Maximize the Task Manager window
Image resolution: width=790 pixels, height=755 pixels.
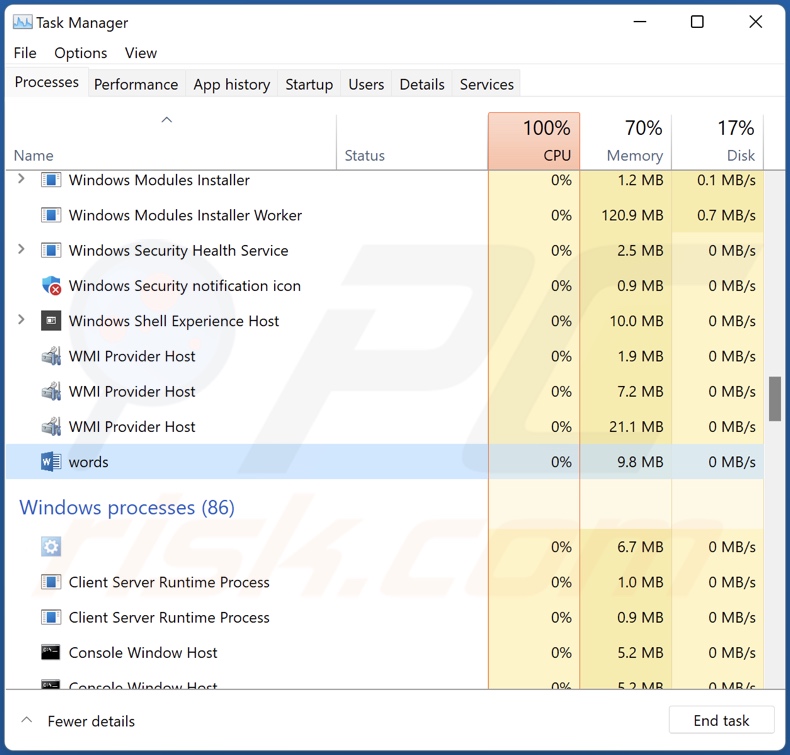point(697,22)
